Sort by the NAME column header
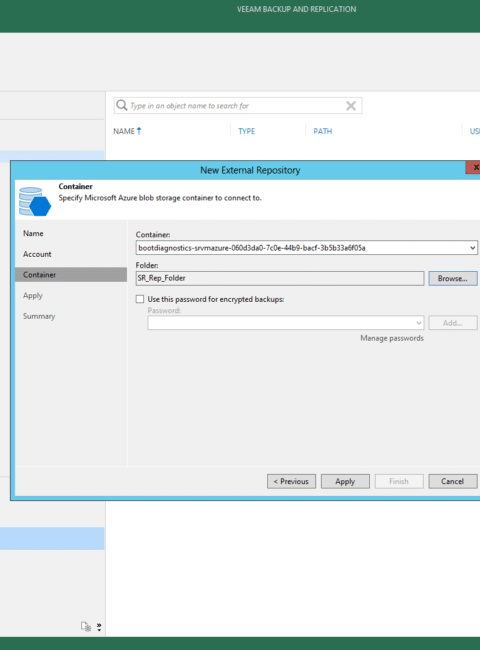 point(127,131)
